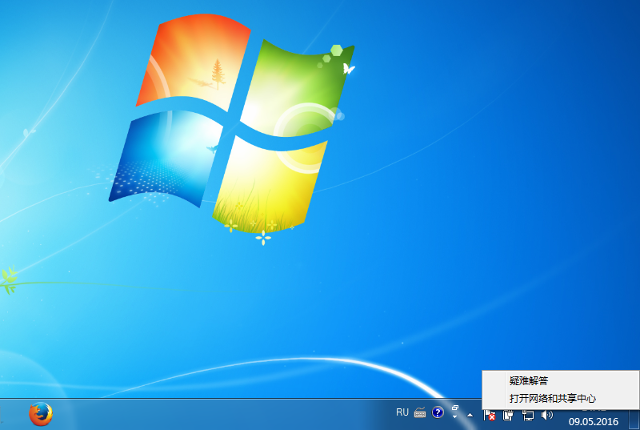The image size is (640, 430).
Task: Open the blue help question-mark icon
Action: point(438,412)
